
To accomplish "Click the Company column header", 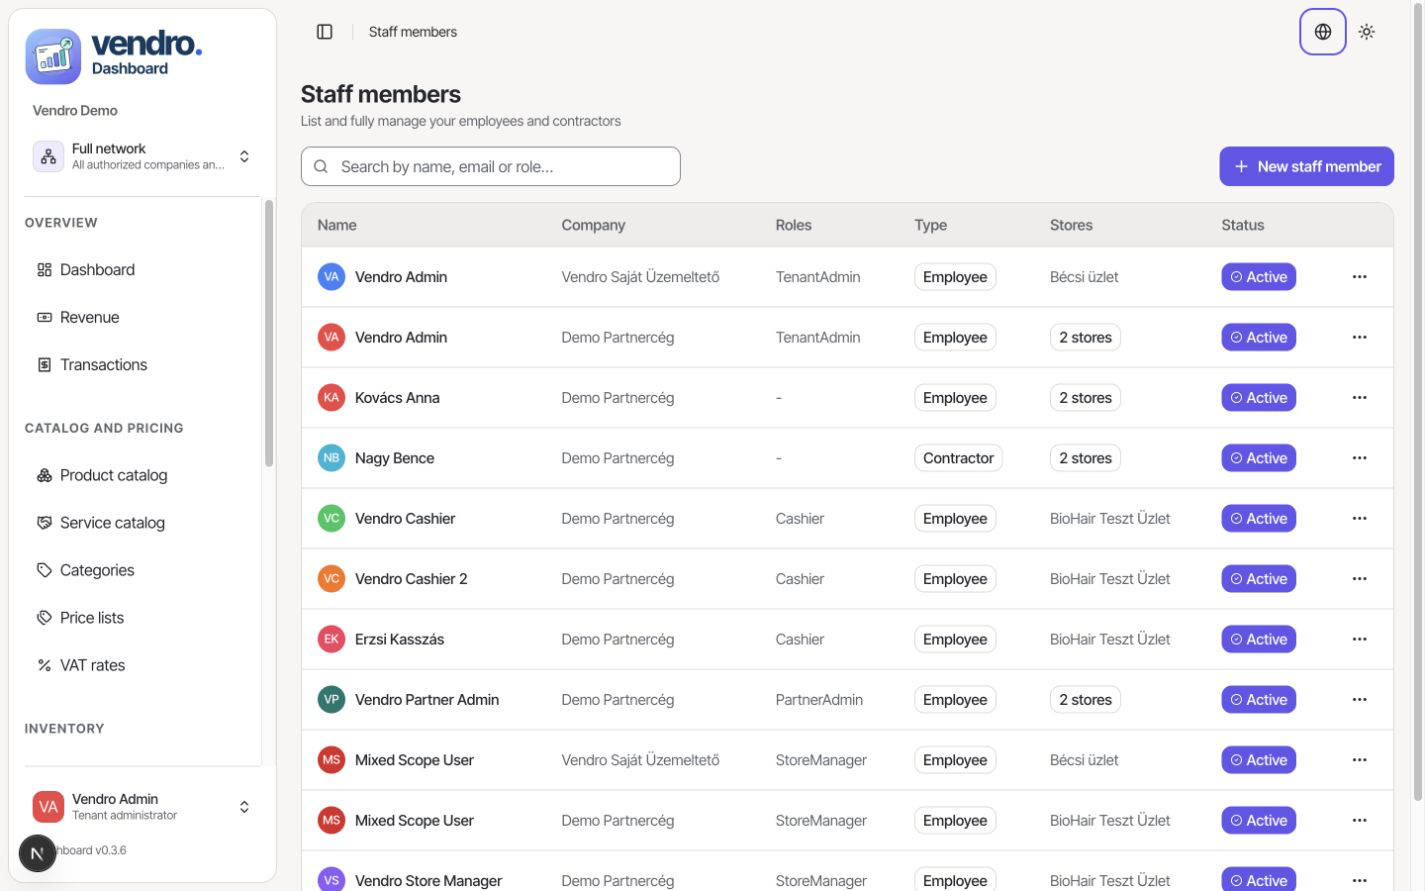I will click(x=593, y=225).
